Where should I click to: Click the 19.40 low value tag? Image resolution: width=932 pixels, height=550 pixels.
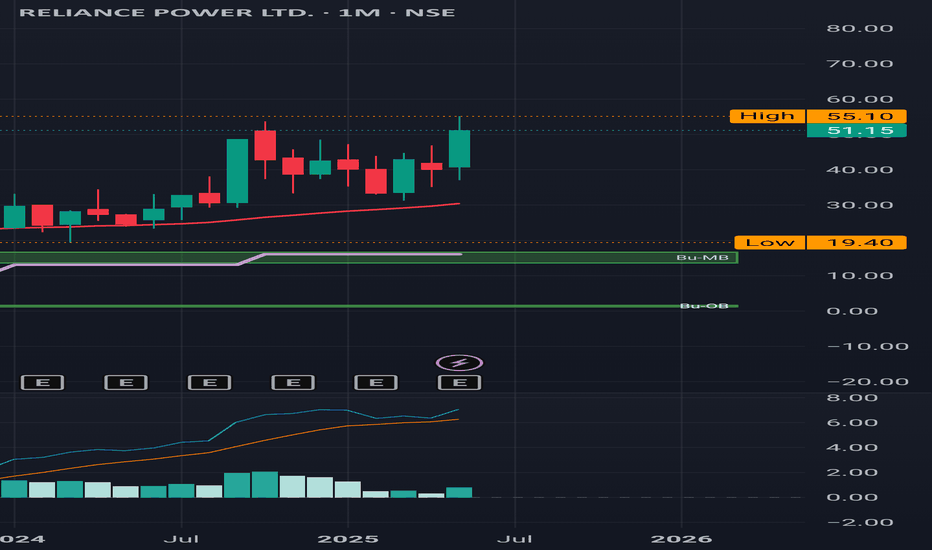[857, 242]
